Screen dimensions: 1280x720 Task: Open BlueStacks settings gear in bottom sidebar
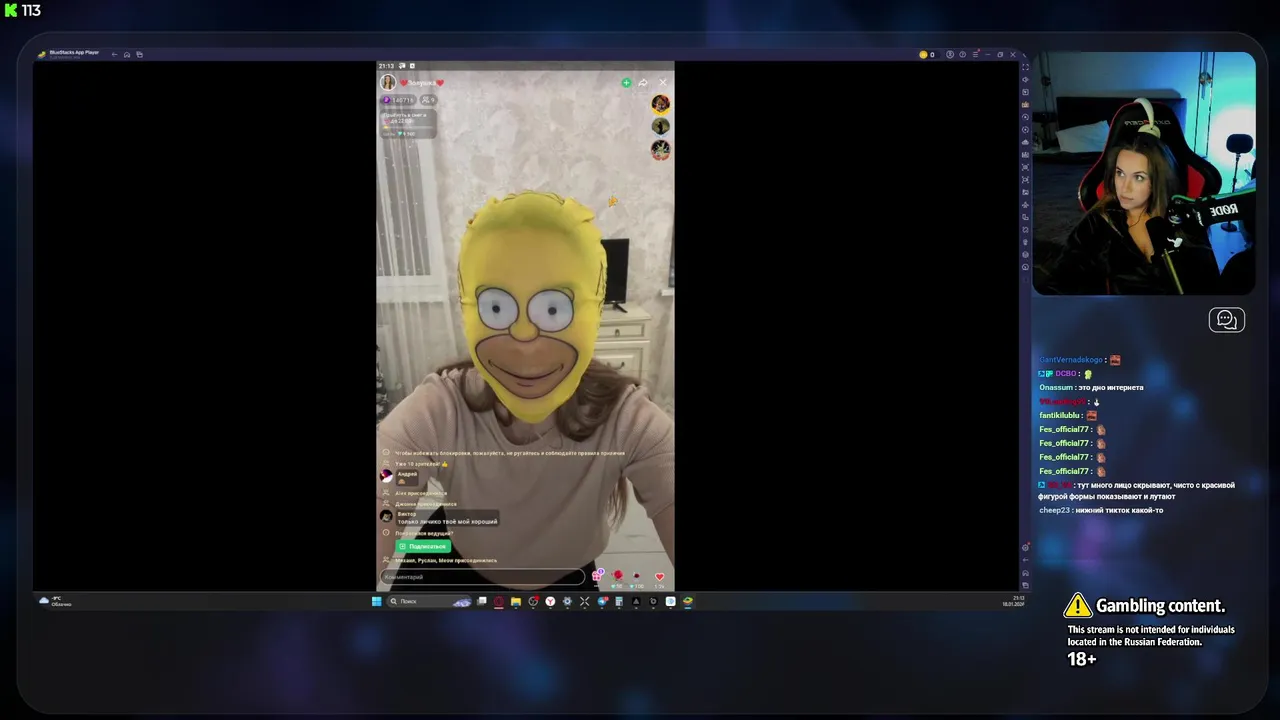click(x=1025, y=548)
